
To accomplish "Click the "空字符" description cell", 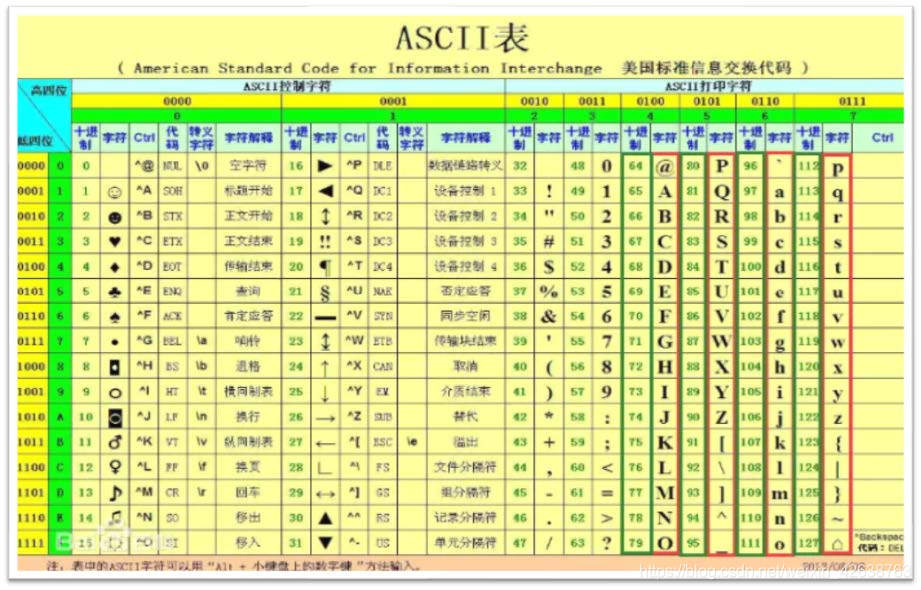I will 248,166.
